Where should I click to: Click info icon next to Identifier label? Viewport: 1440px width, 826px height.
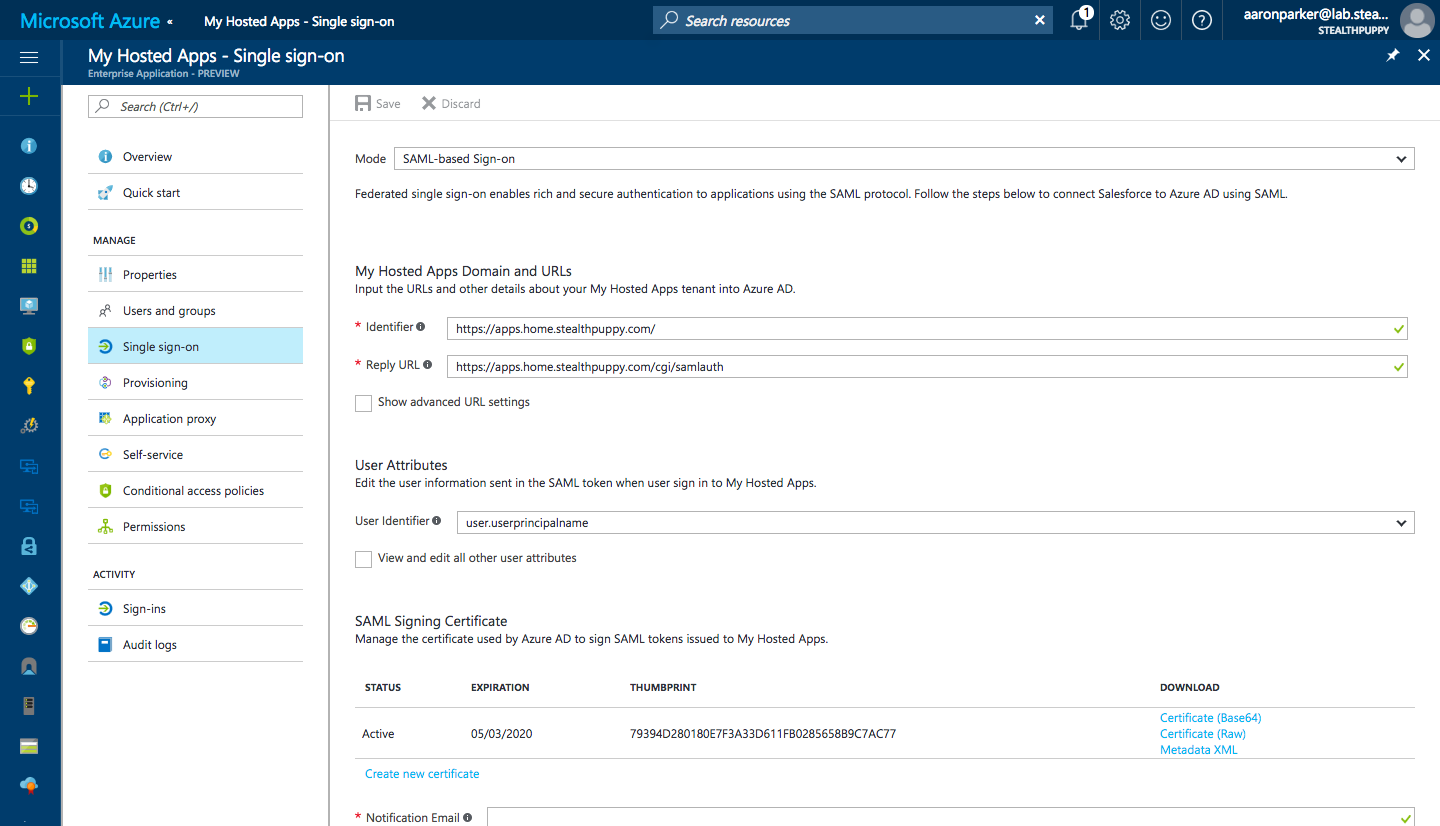pyautogui.click(x=421, y=327)
